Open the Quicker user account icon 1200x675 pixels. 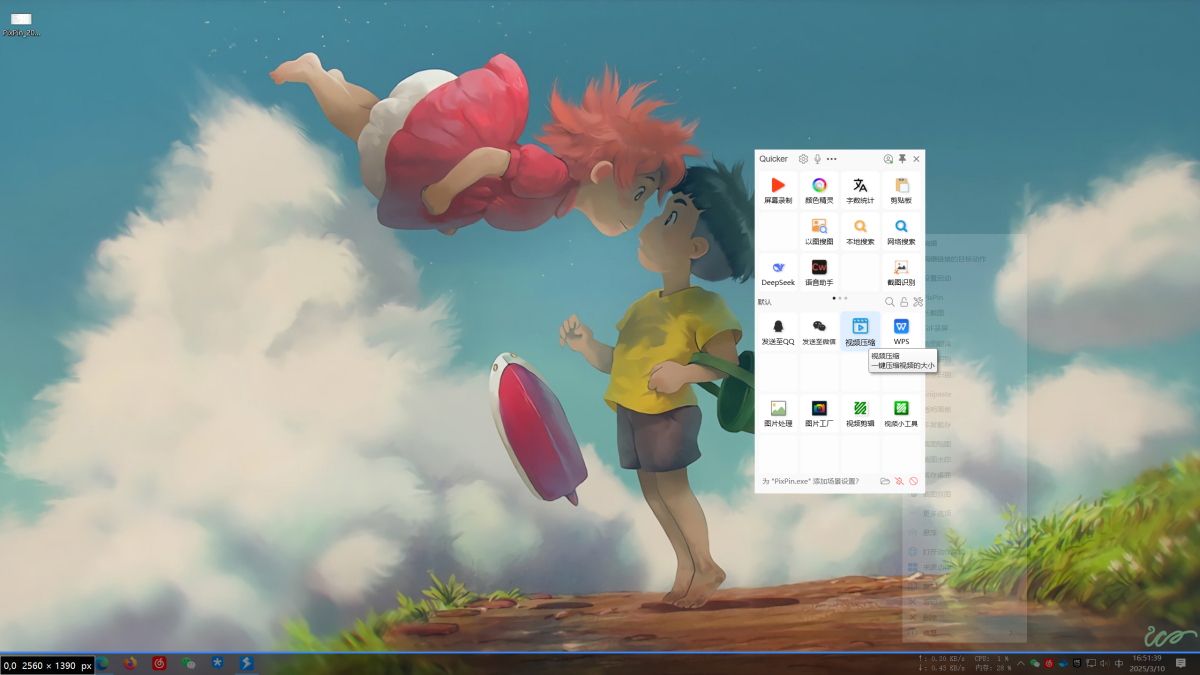pos(888,159)
